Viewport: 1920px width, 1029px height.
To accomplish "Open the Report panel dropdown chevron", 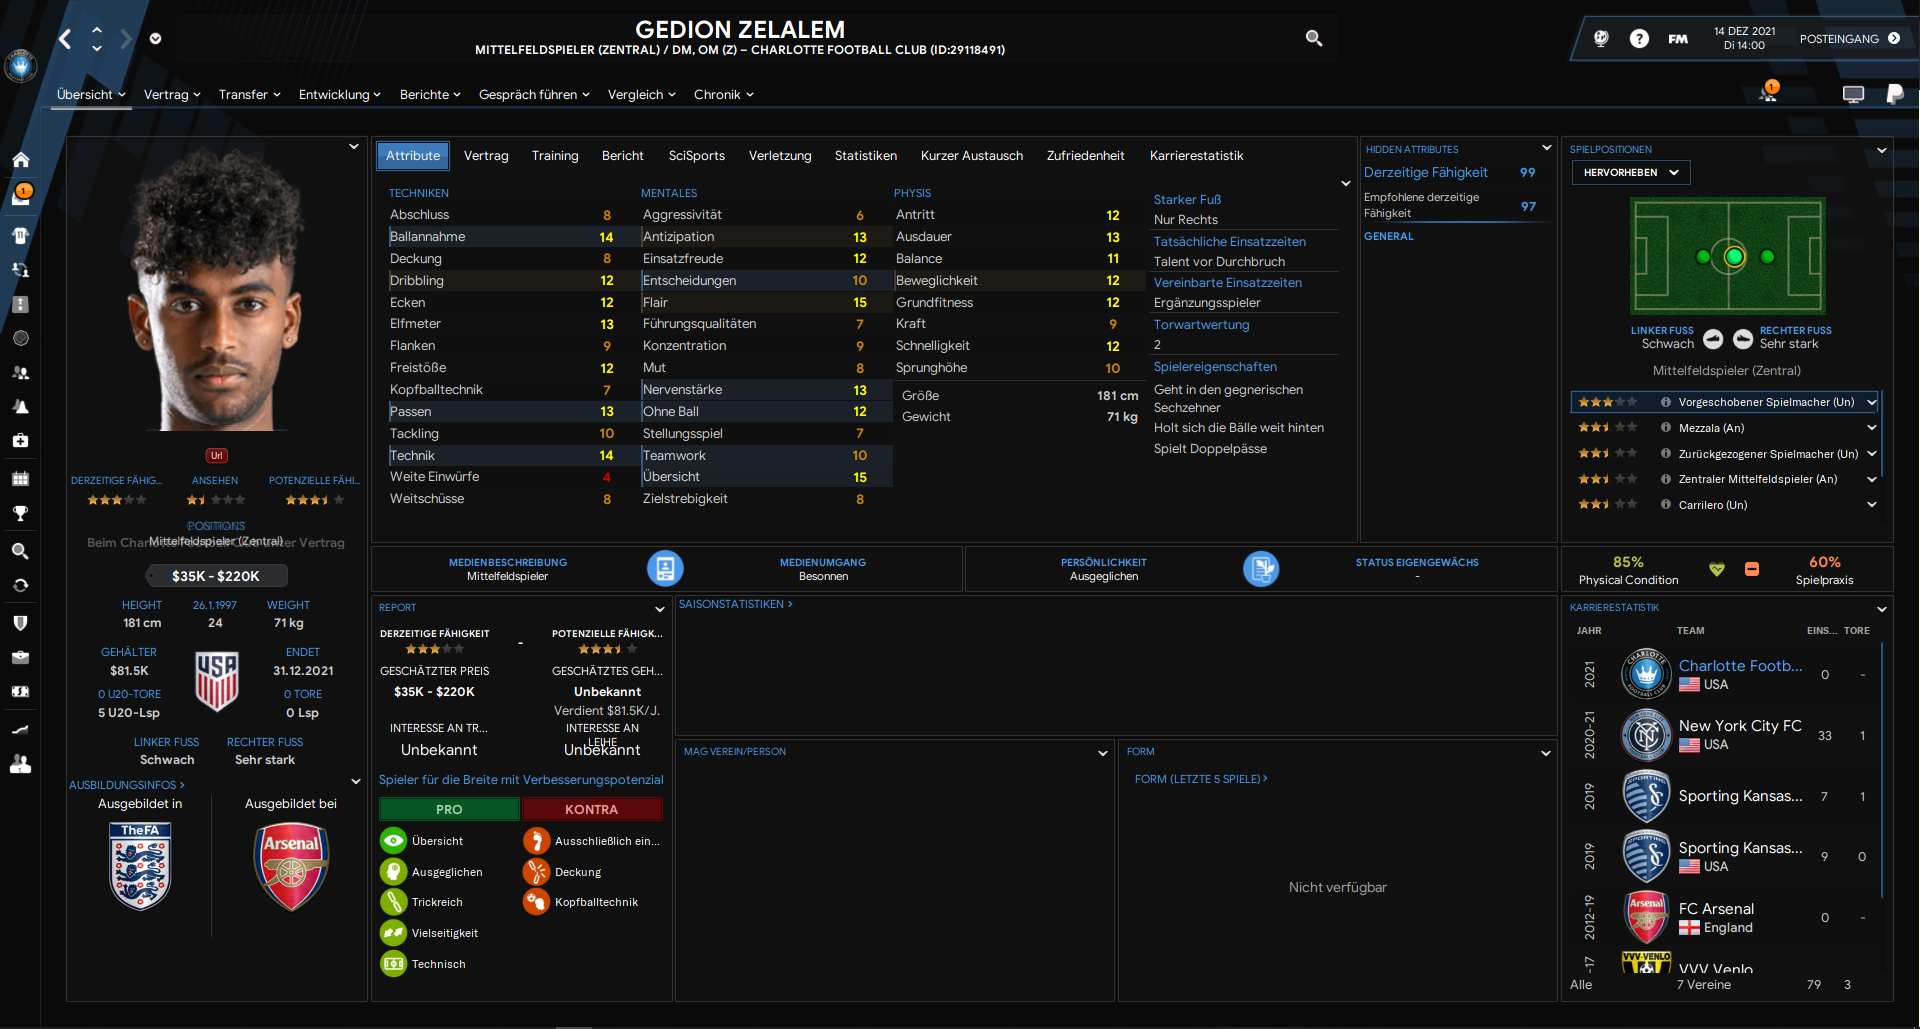I will coord(660,608).
